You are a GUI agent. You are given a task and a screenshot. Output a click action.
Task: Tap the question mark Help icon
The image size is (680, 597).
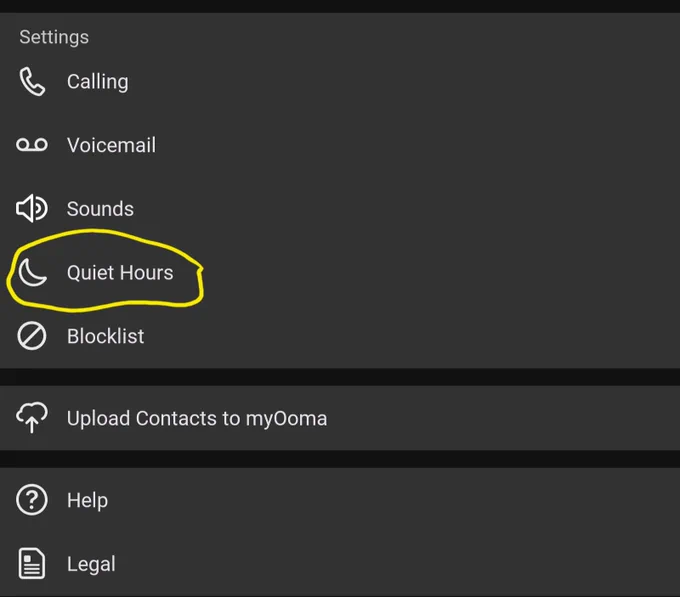32,500
